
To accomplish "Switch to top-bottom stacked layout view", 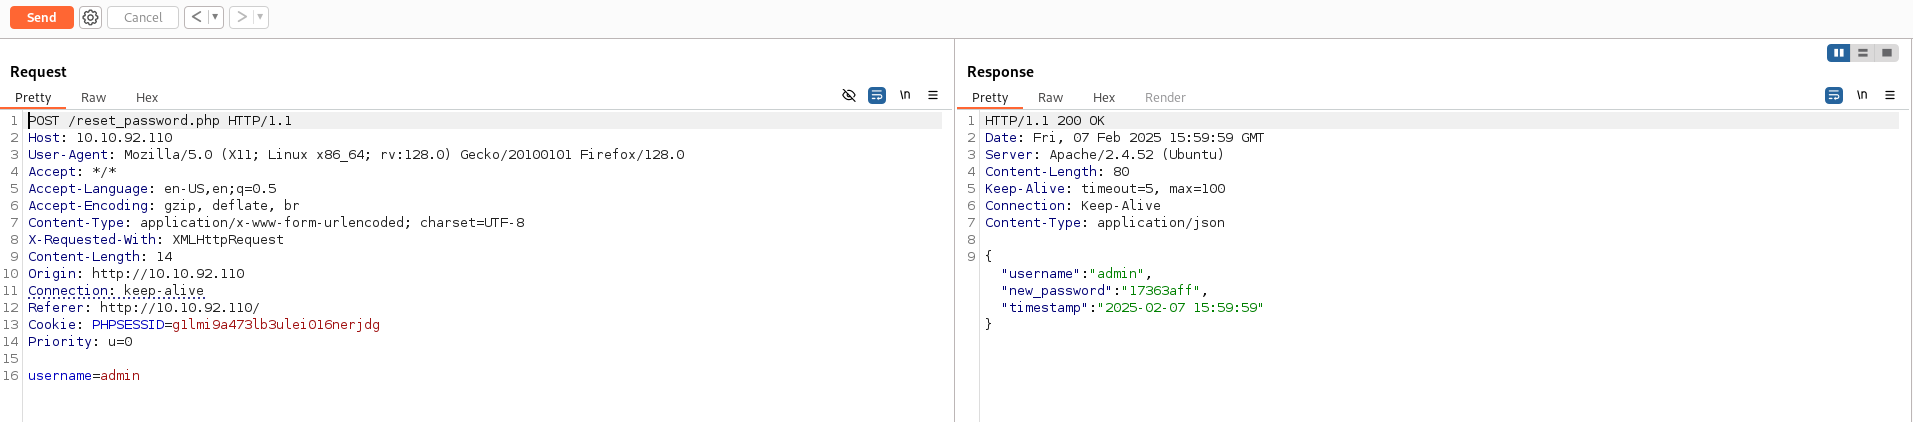I will 1862,53.
